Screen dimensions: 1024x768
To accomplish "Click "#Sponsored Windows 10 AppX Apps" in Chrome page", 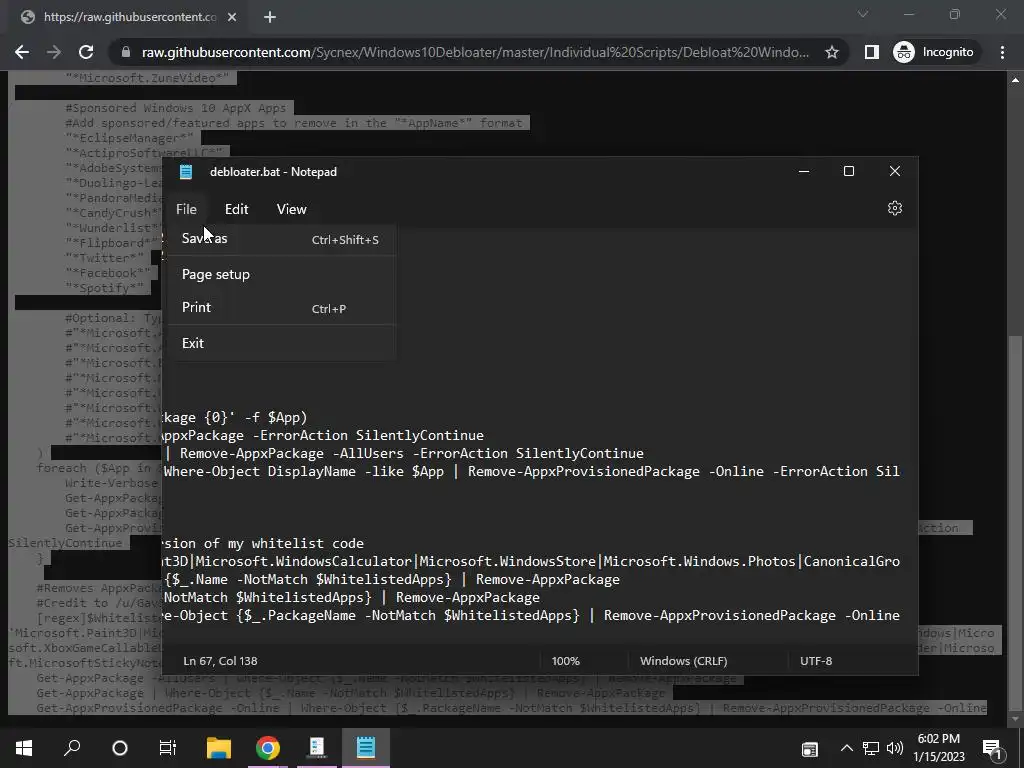I will click(x=176, y=108).
